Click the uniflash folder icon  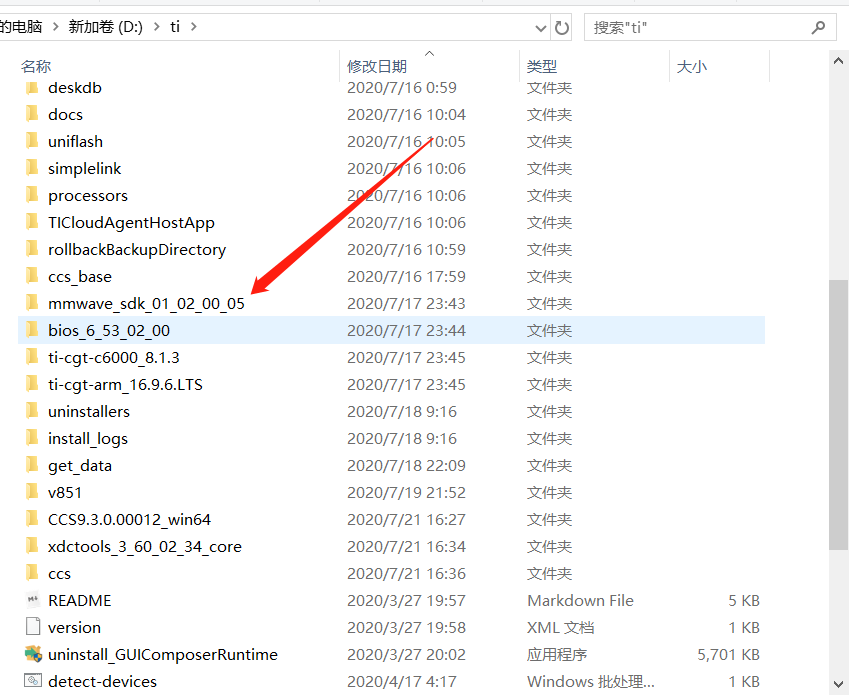[x=32, y=141]
